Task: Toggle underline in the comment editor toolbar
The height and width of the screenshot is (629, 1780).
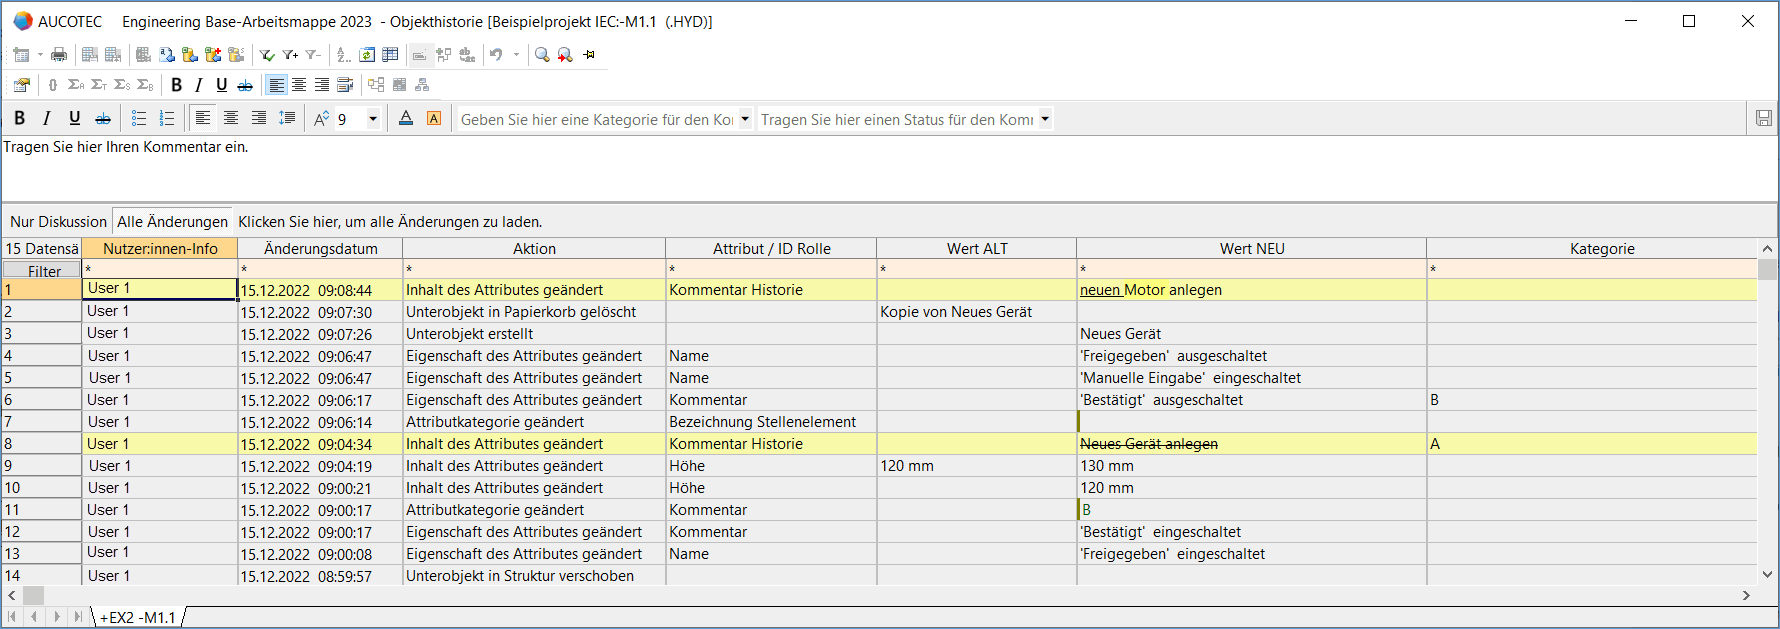Action: point(74,119)
